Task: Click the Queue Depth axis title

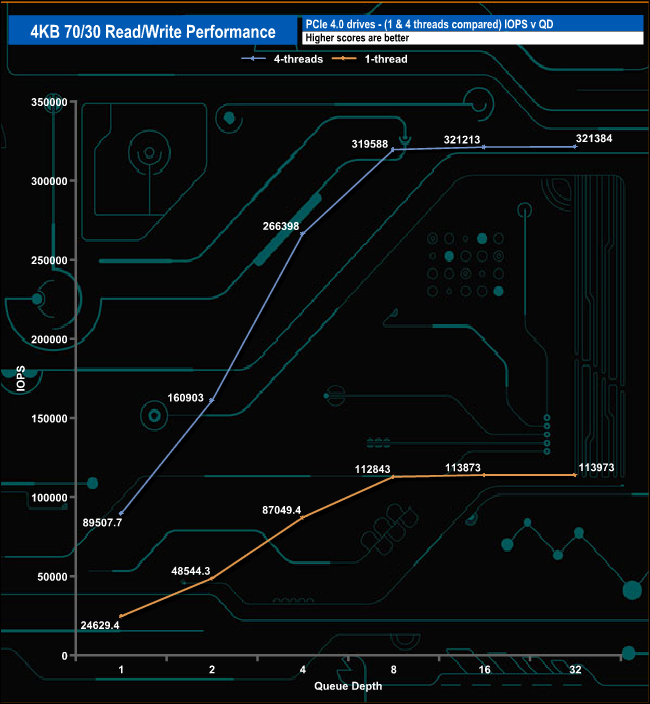Action: [347, 686]
